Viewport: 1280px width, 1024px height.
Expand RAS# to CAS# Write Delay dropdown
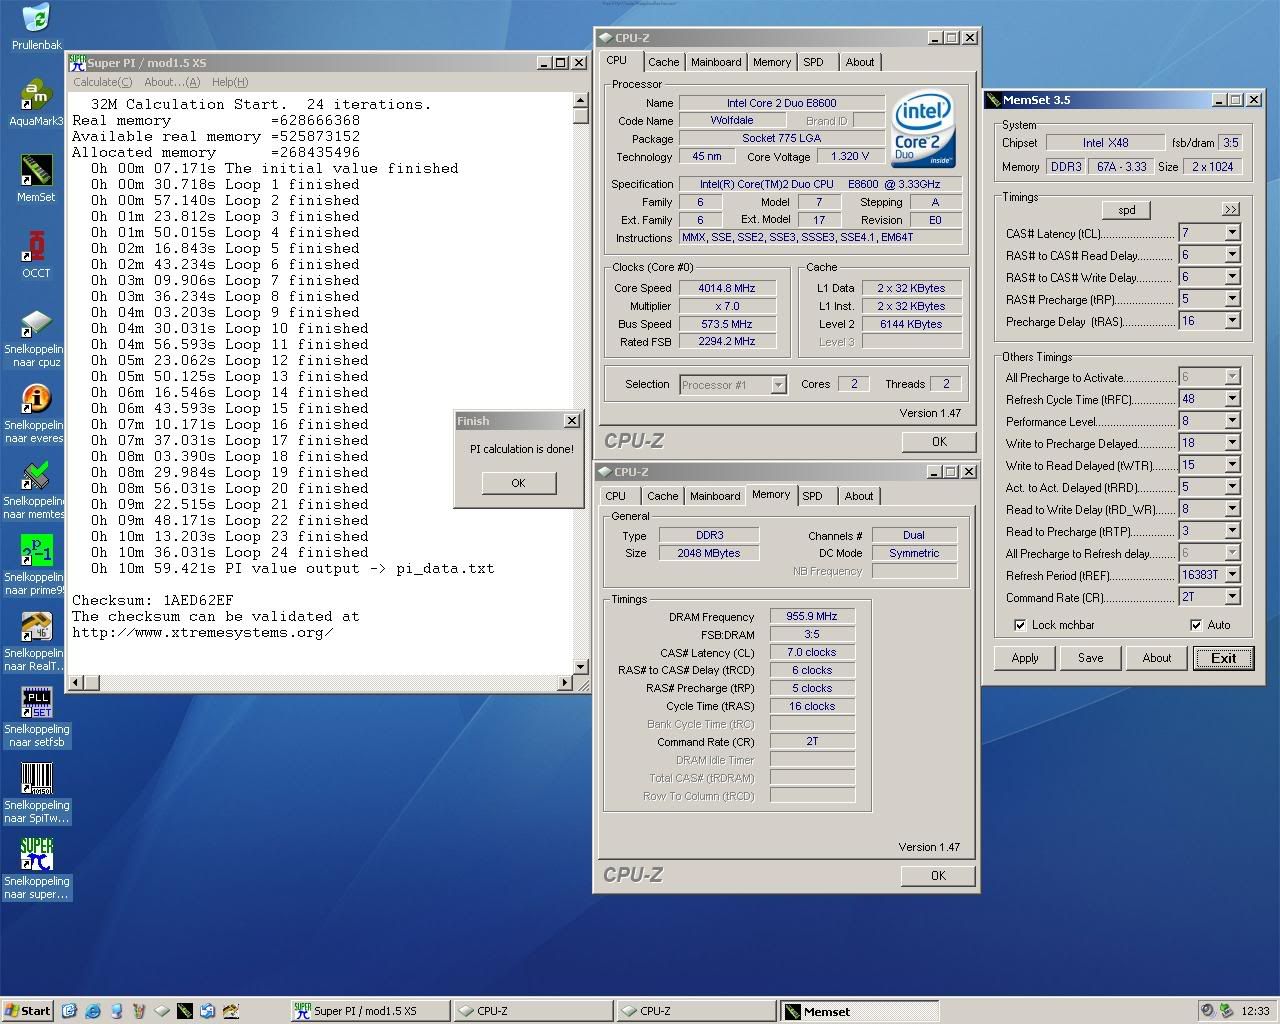point(1232,277)
